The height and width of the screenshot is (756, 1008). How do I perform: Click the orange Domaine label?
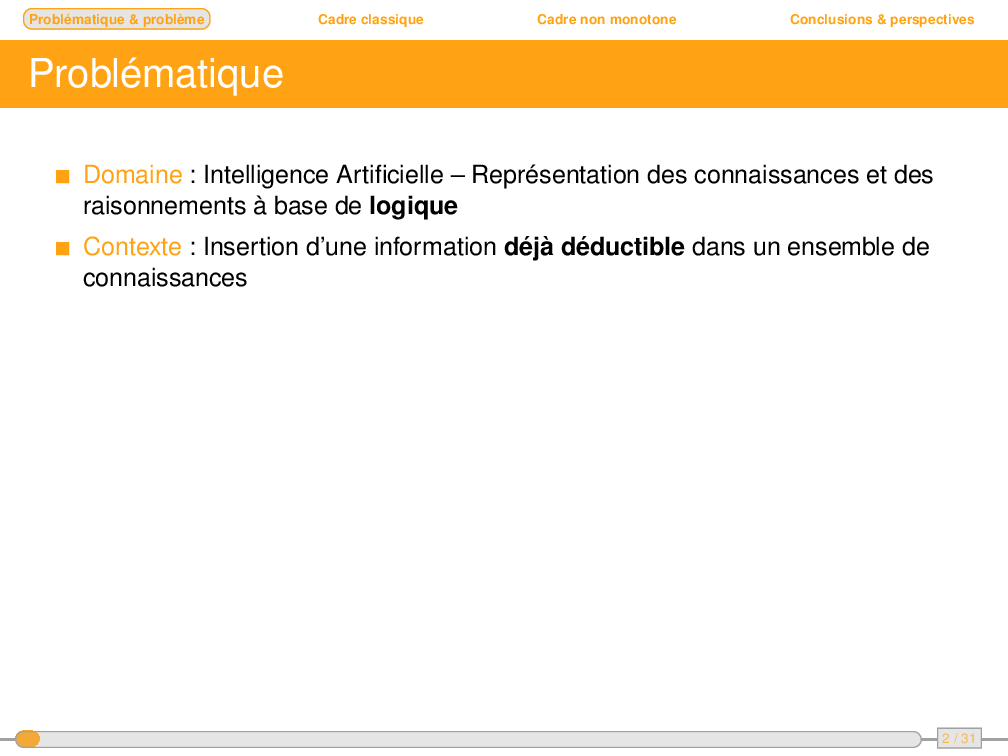pos(132,175)
